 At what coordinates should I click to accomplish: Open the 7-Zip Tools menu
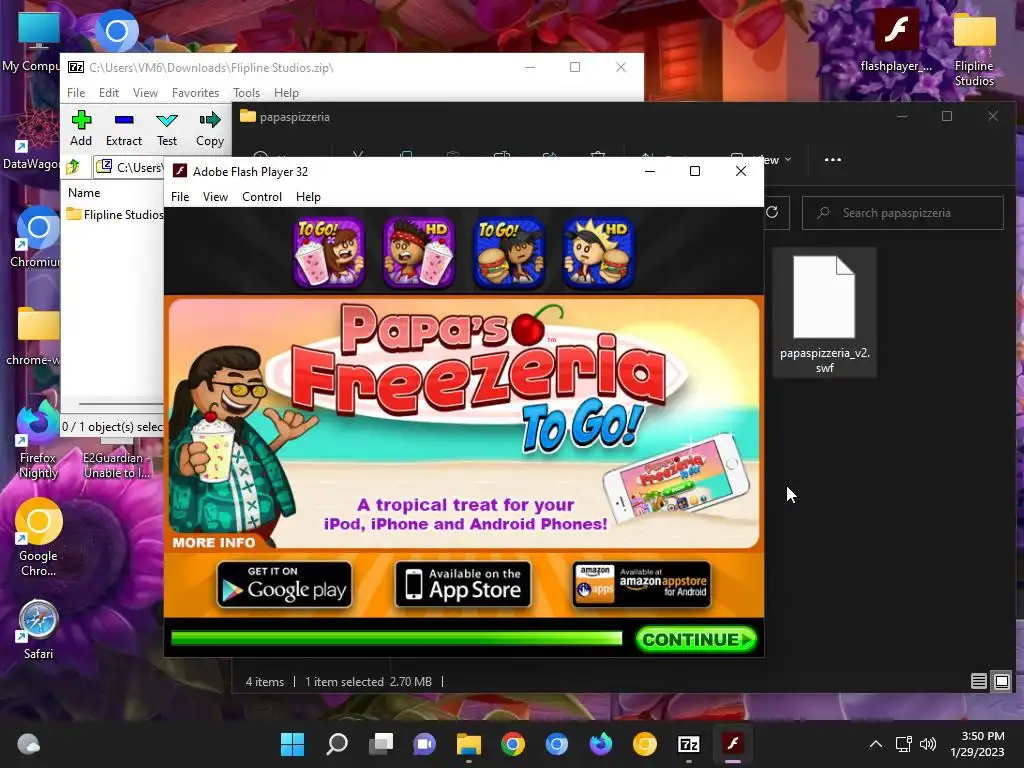tap(246, 93)
